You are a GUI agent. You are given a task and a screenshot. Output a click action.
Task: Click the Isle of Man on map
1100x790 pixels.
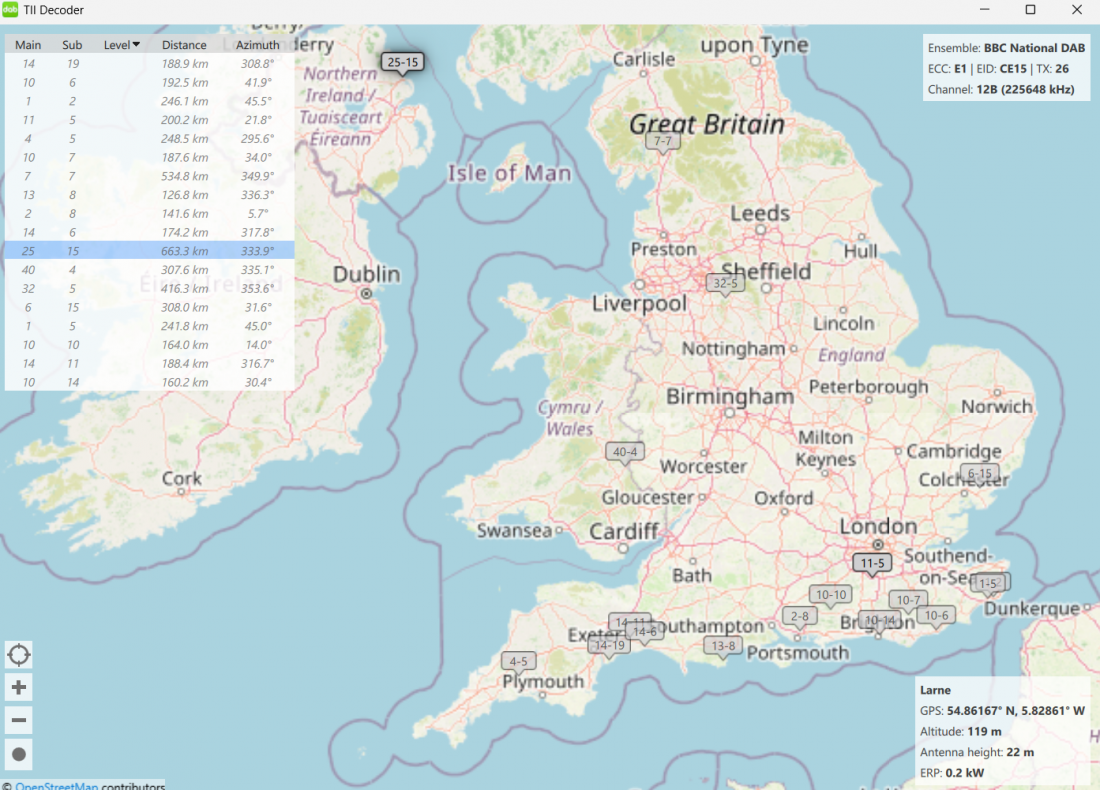click(510, 173)
